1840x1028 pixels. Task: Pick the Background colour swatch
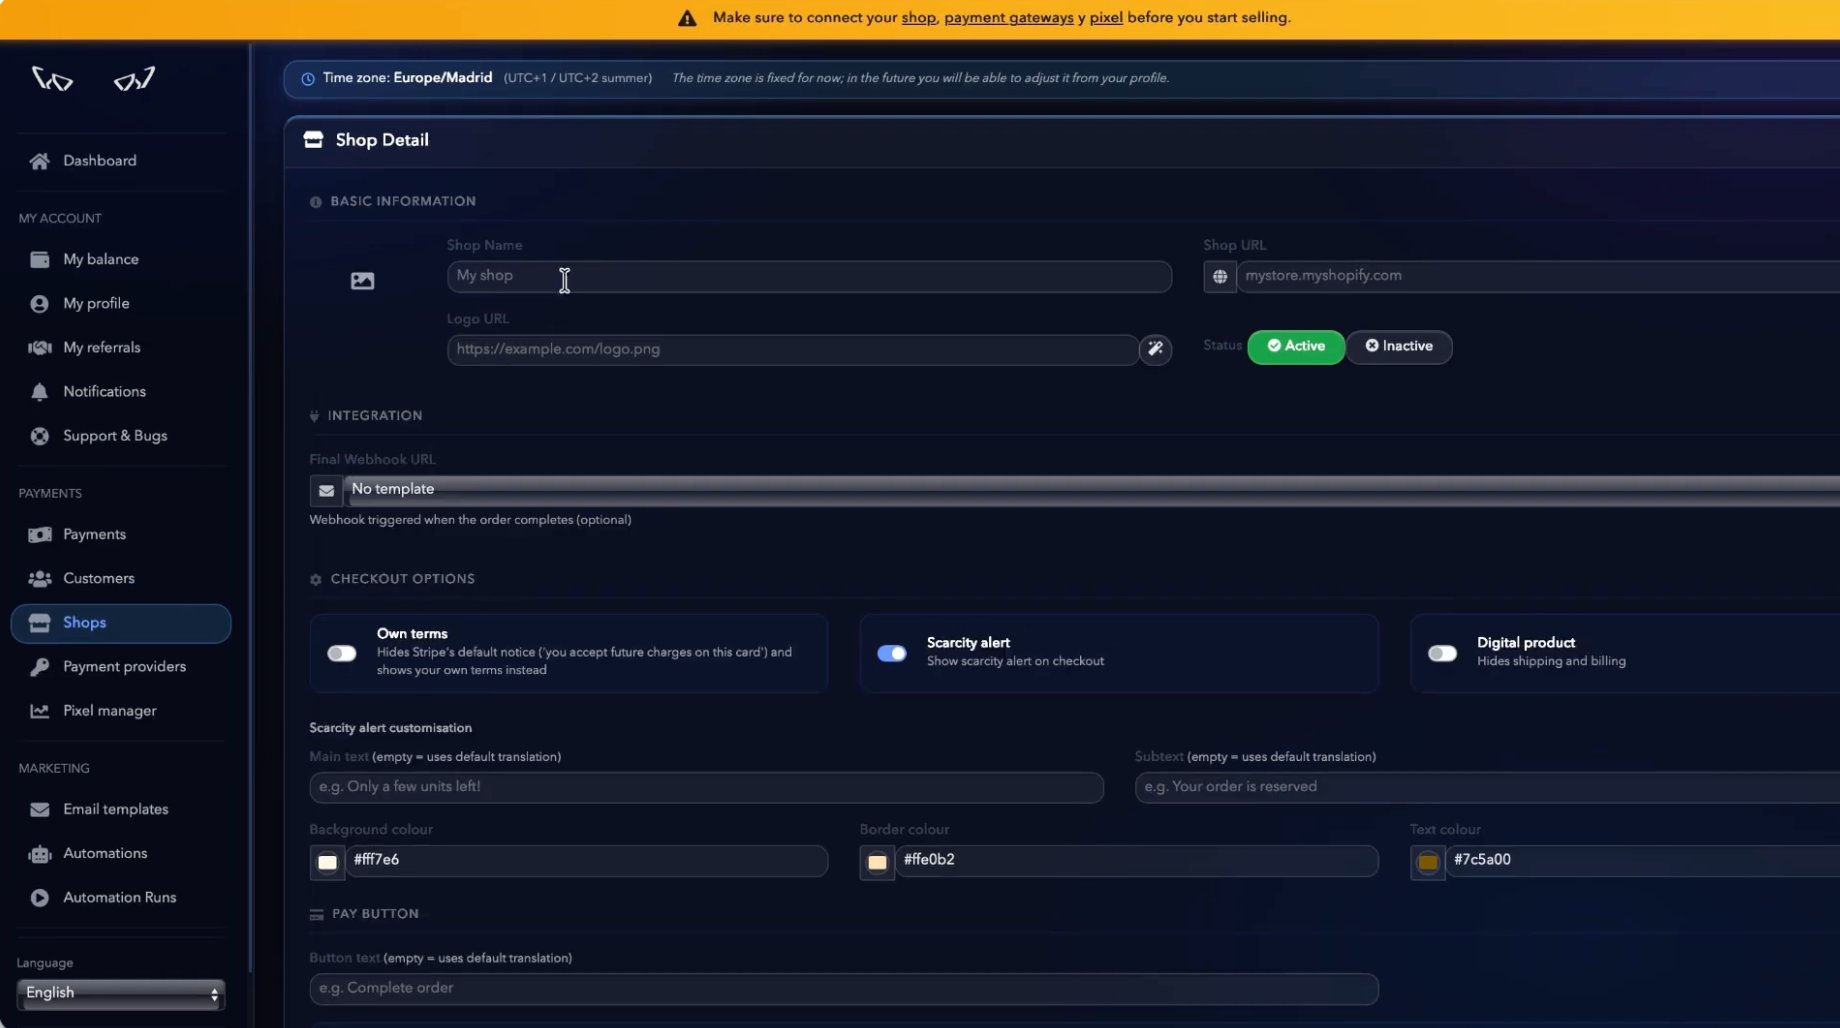[x=327, y=862]
